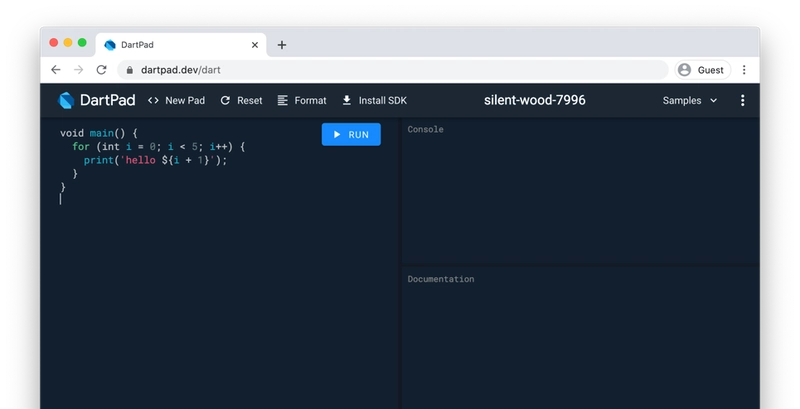The width and height of the screenshot is (800, 409).
Task: Click the lock icon in address bar
Action: [130, 70]
